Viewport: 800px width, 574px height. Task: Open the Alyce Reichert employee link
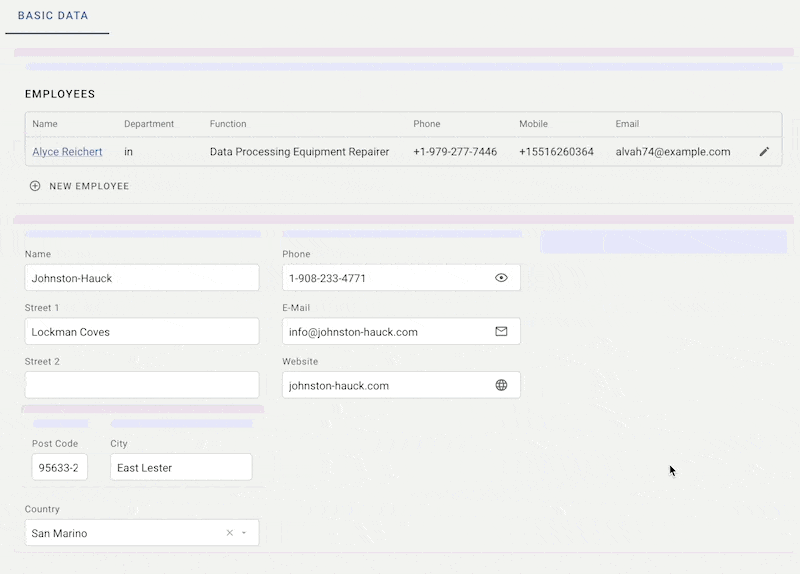(x=67, y=152)
